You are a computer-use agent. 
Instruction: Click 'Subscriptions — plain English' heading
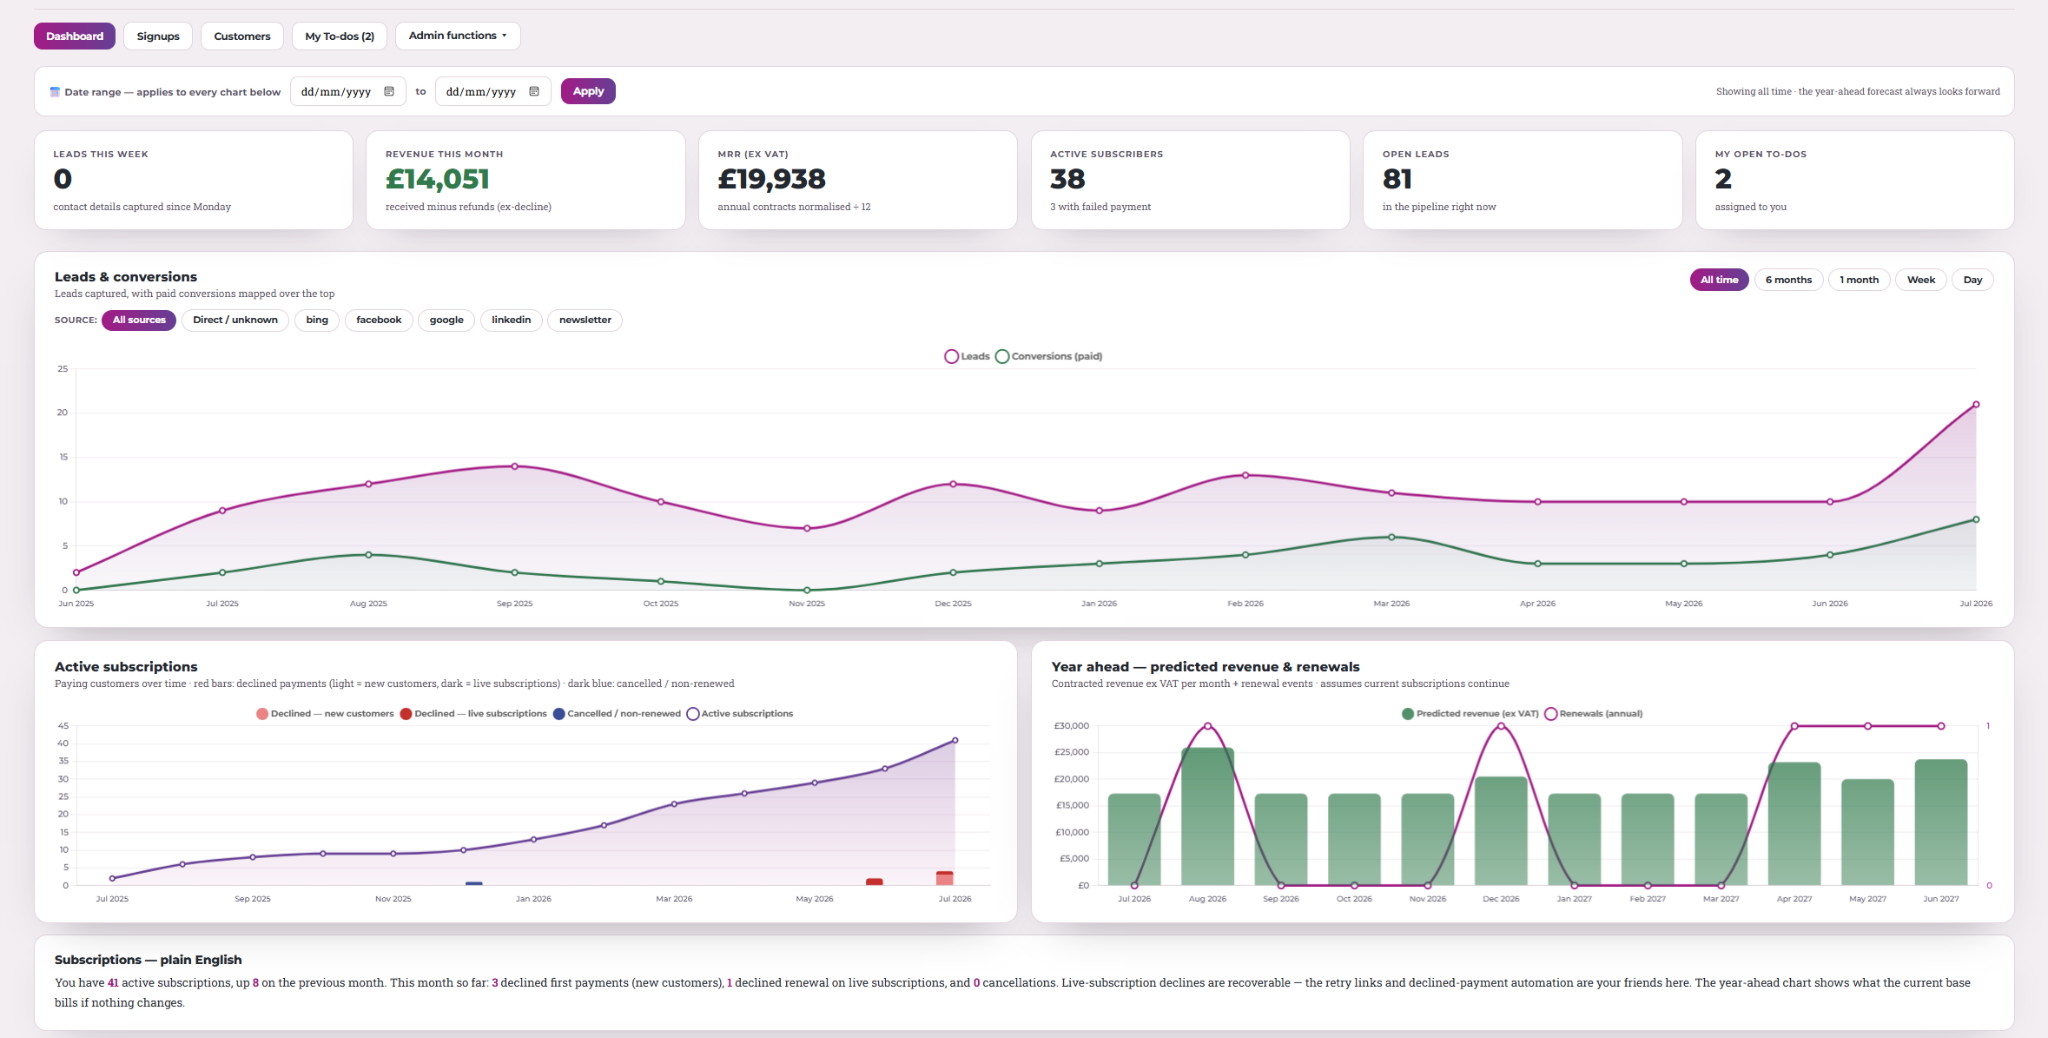pos(148,960)
